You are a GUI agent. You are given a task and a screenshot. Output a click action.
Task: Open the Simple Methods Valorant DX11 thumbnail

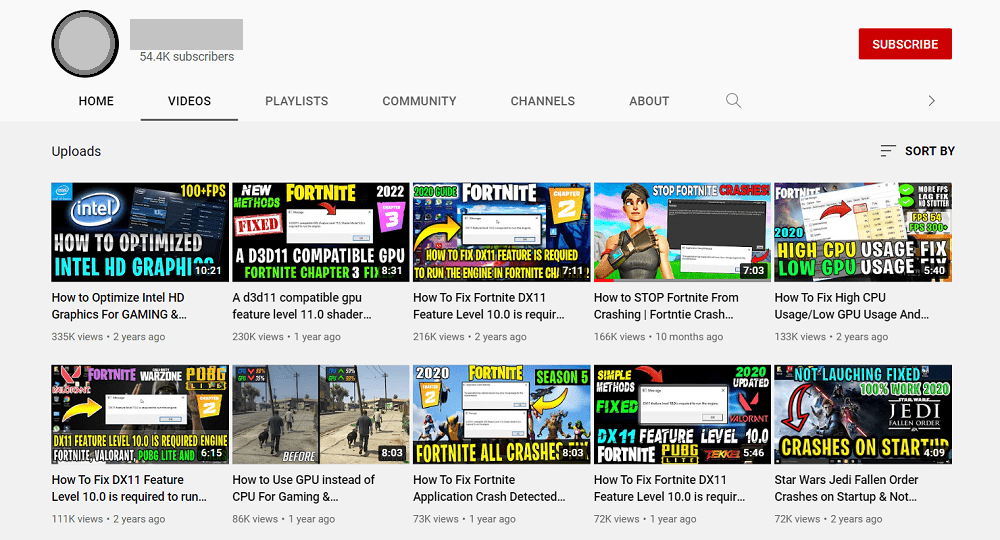point(682,414)
